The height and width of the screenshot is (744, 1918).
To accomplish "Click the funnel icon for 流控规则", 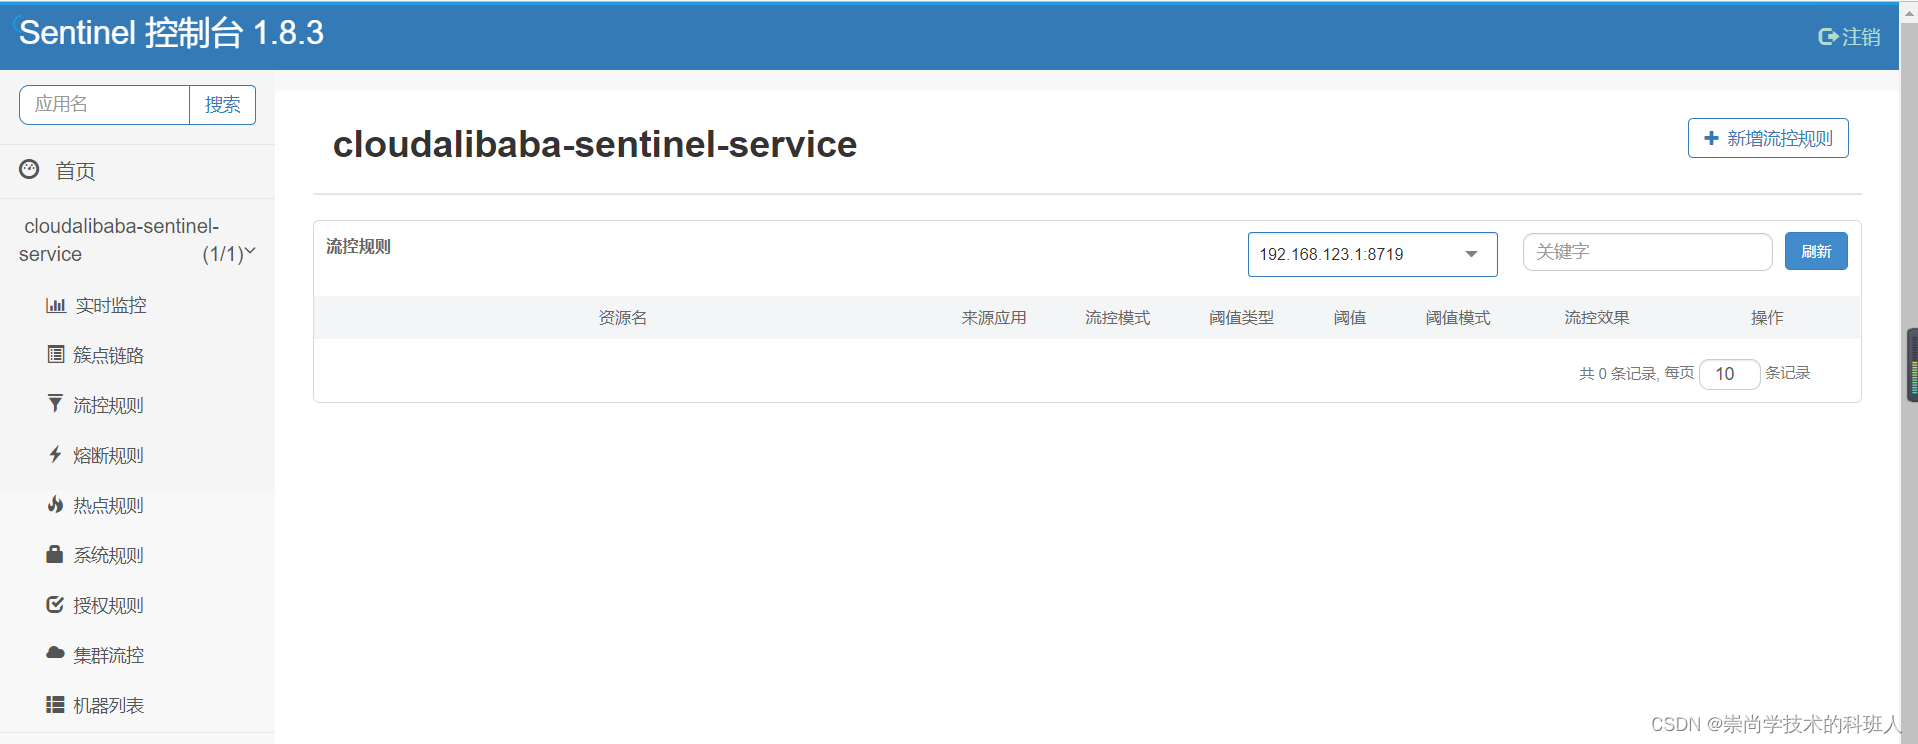I will pos(55,403).
